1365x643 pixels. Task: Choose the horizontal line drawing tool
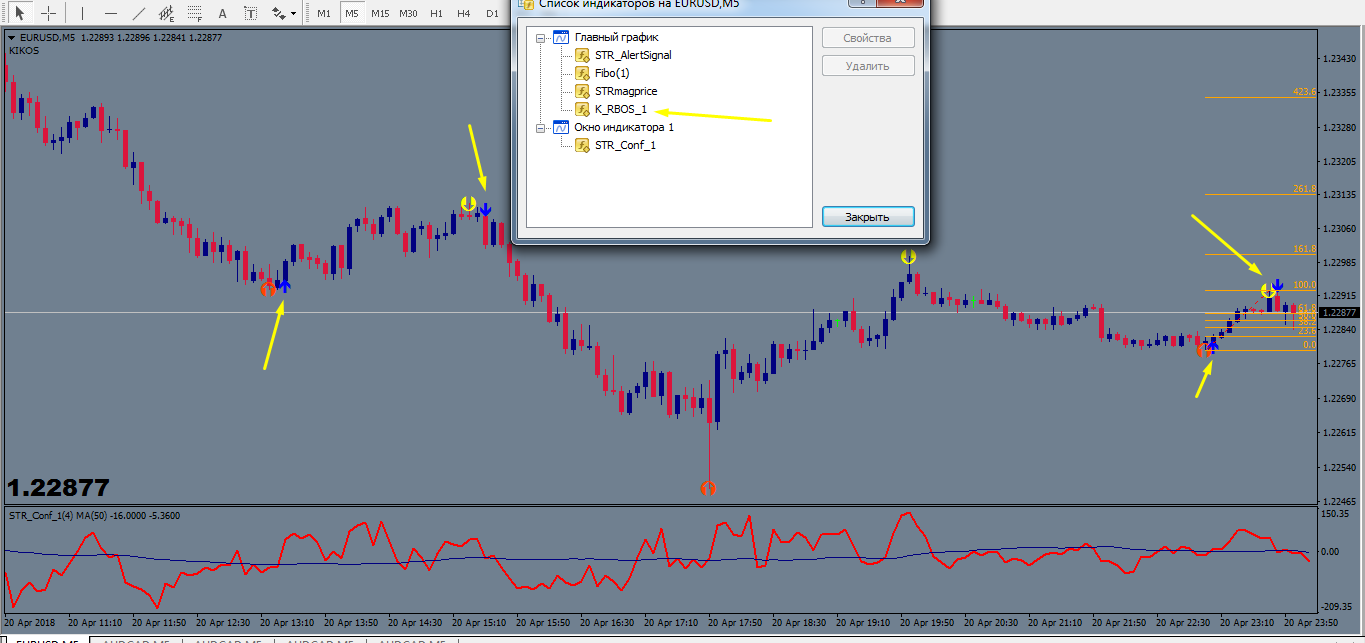[x=111, y=14]
